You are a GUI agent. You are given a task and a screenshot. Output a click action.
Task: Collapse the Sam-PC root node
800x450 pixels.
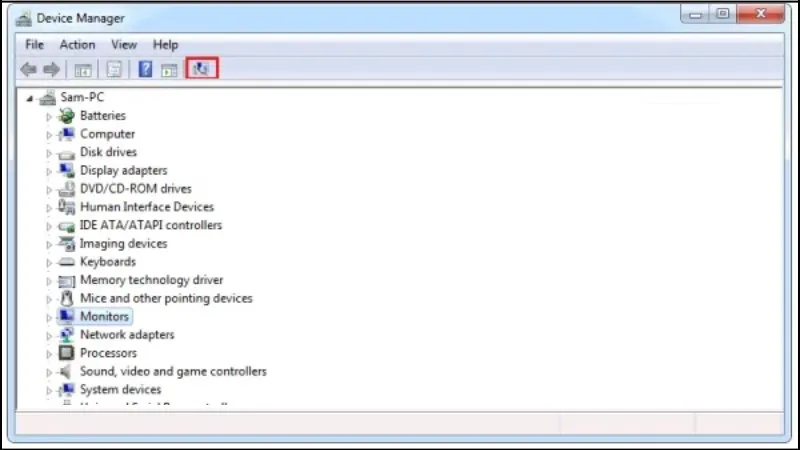pyautogui.click(x=31, y=98)
